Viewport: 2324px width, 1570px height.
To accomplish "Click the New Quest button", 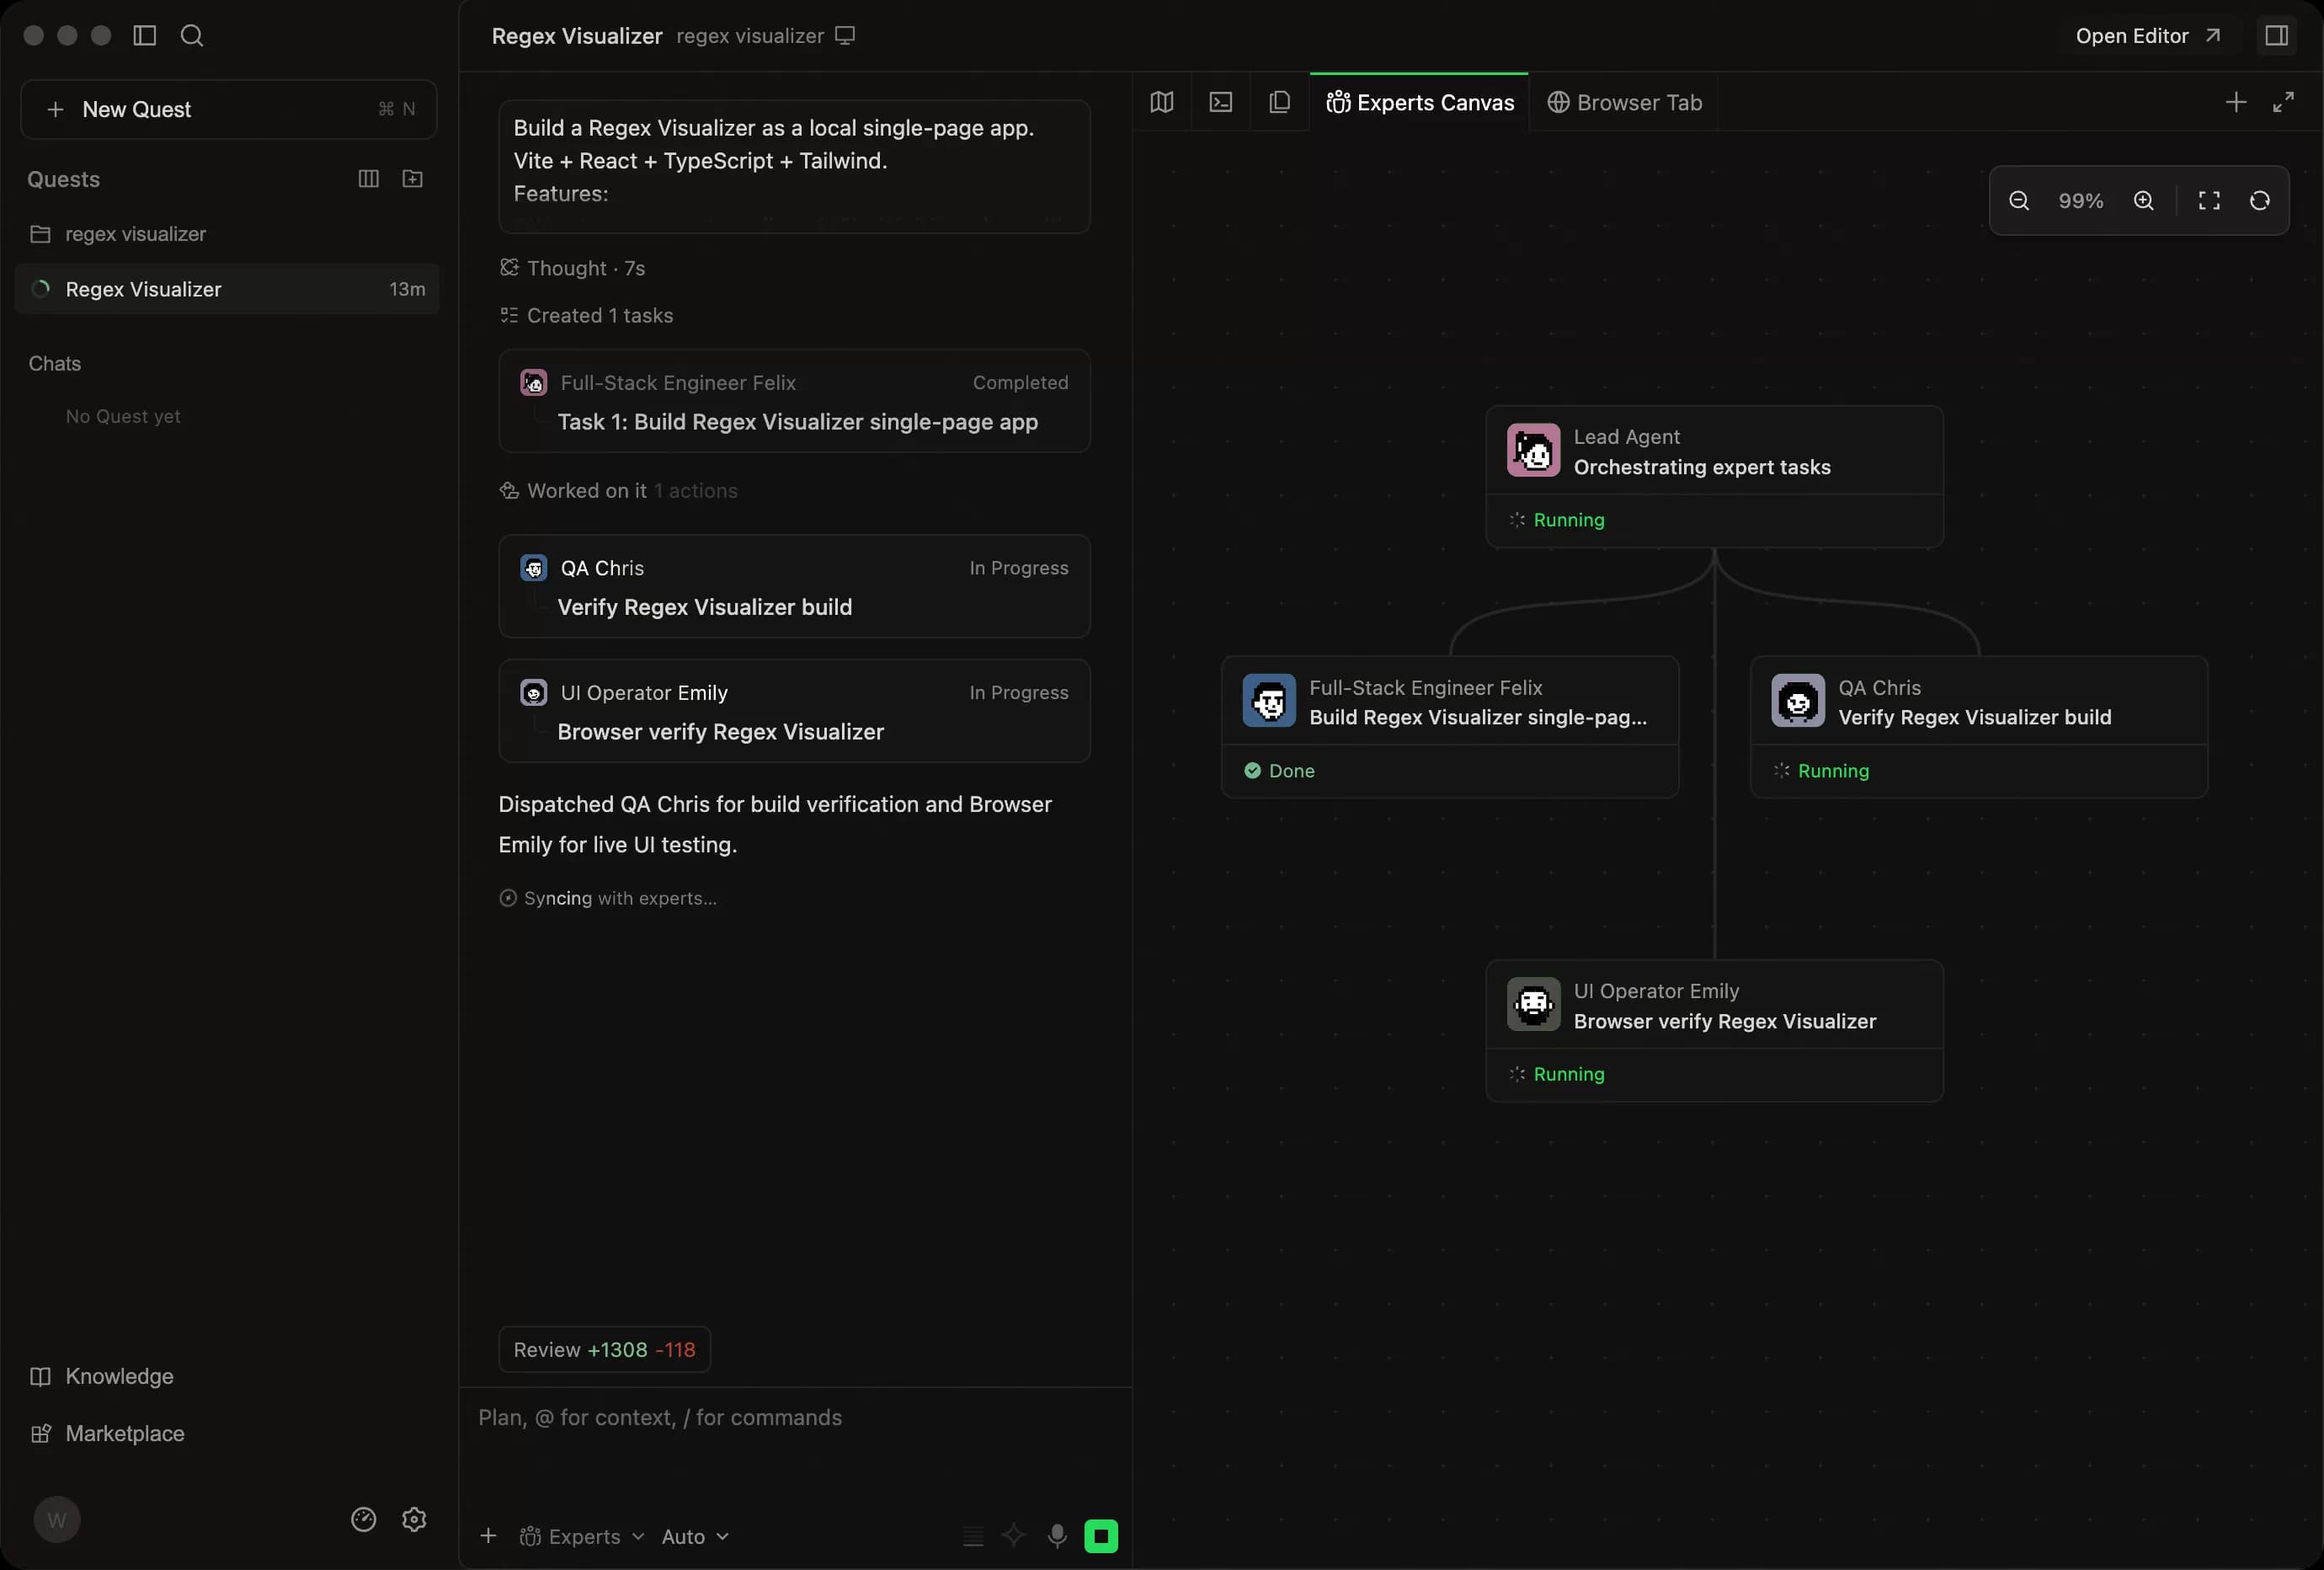I will [x=228, y=109].
